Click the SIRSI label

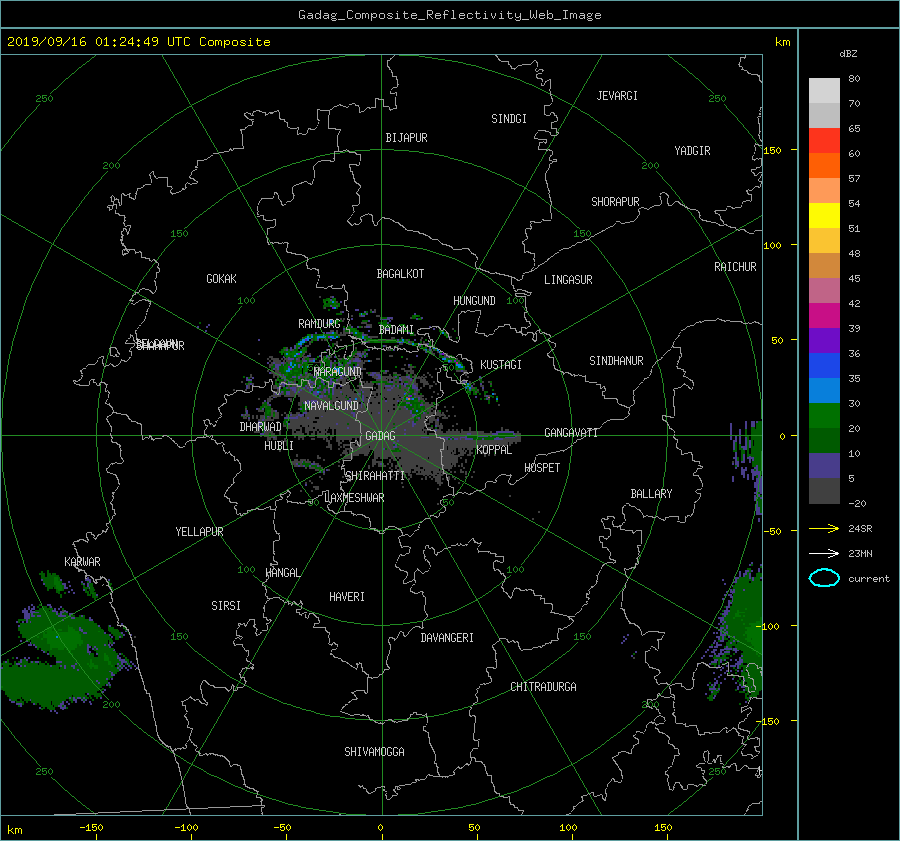pyautogui.click(x=226, y=606)
